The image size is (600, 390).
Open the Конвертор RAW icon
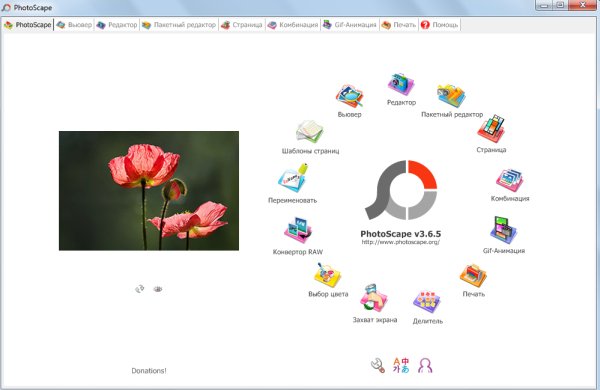coord(298,231)
